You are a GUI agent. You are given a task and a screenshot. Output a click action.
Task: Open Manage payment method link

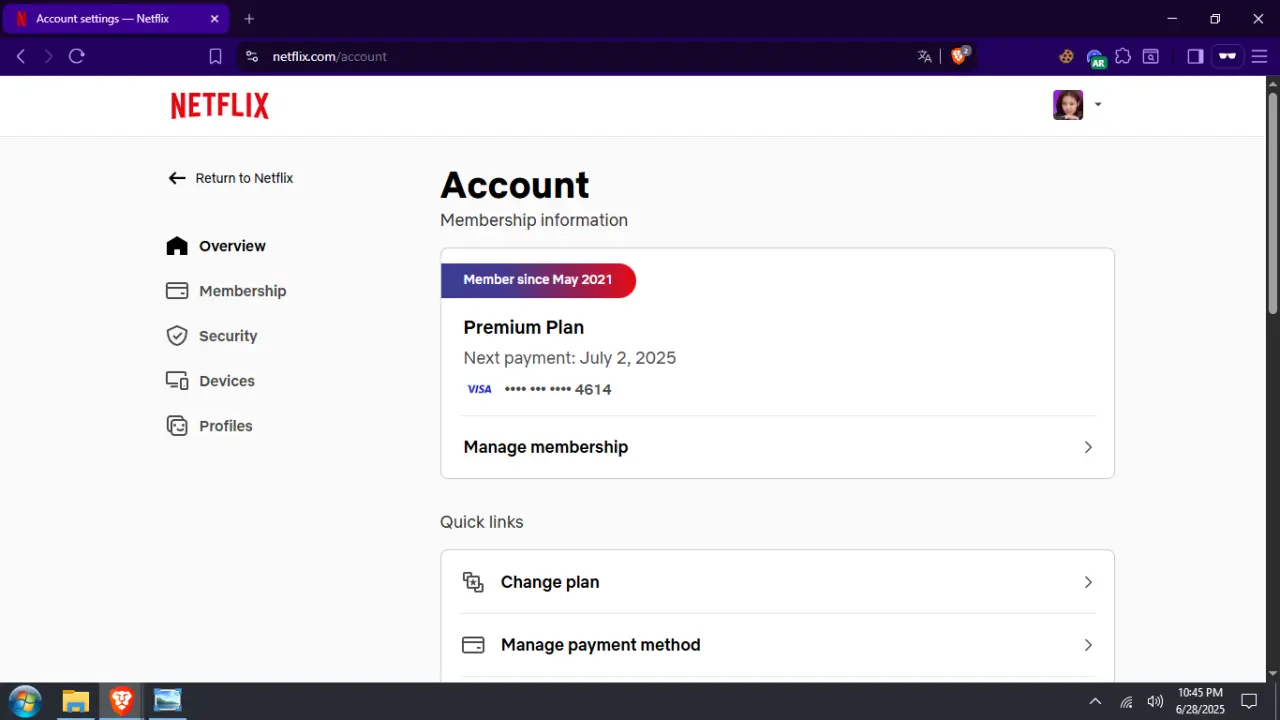pos(777,645)
